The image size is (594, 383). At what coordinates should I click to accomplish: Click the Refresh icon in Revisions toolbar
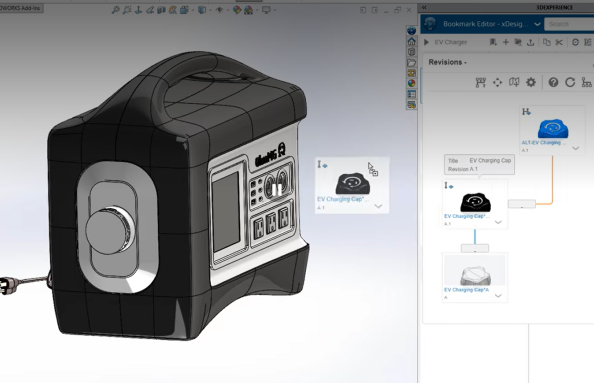pos(570,82)
